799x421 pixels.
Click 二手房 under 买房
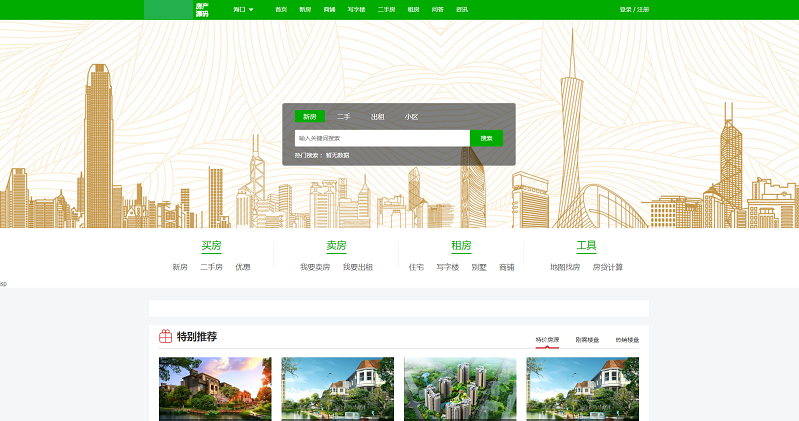tap(211, 267)
